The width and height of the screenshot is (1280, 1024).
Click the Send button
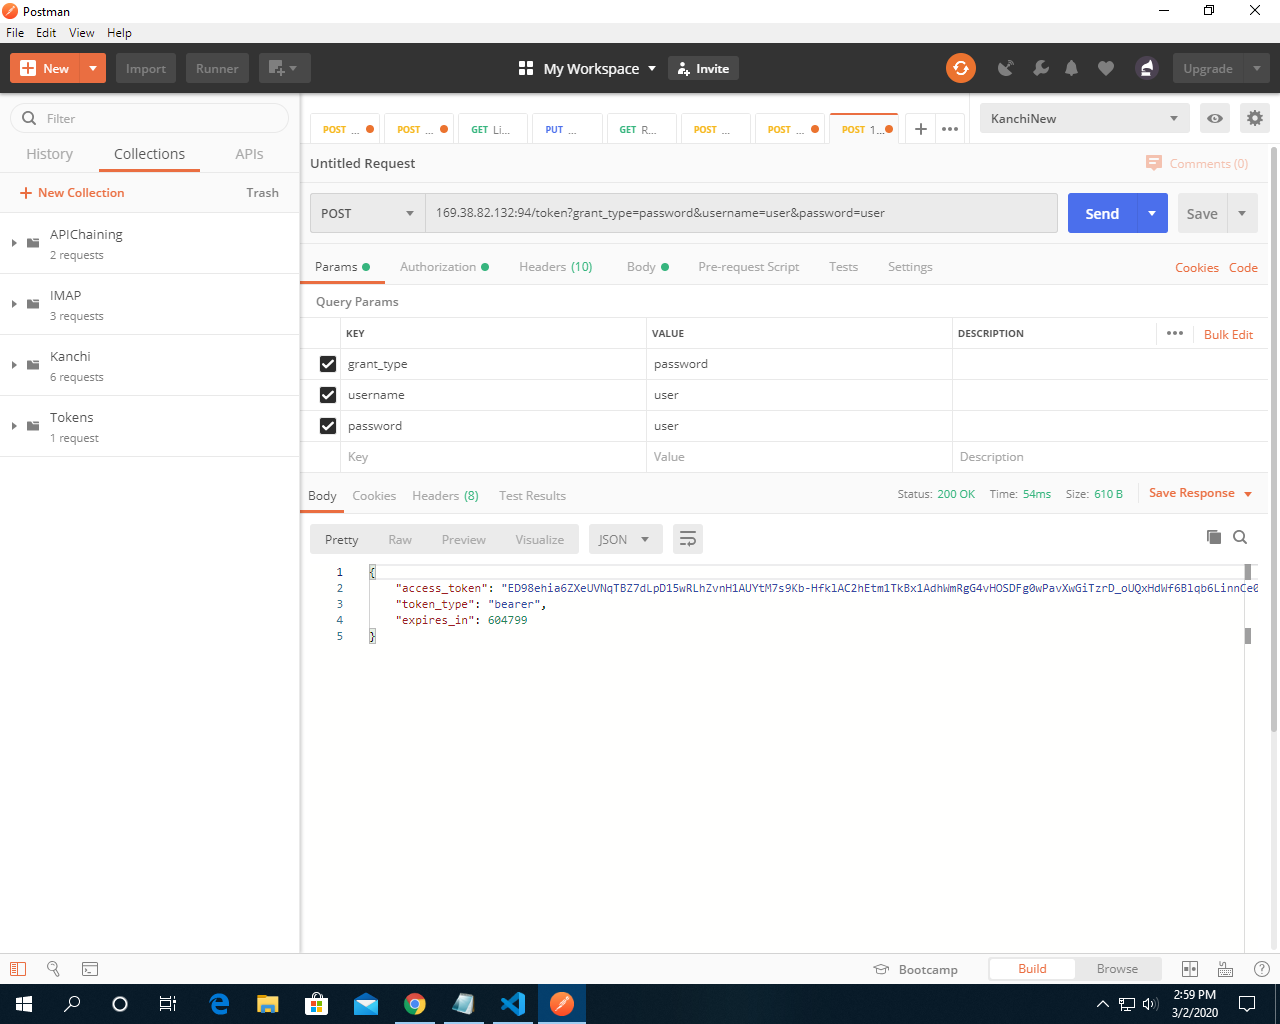tap(1102, 213)
